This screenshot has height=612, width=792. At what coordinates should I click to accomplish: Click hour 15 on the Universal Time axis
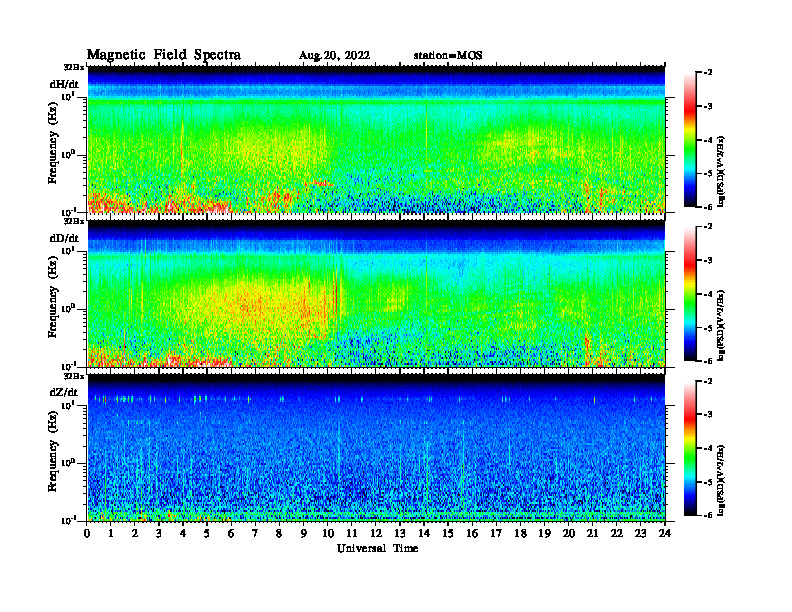click(448, 534)
